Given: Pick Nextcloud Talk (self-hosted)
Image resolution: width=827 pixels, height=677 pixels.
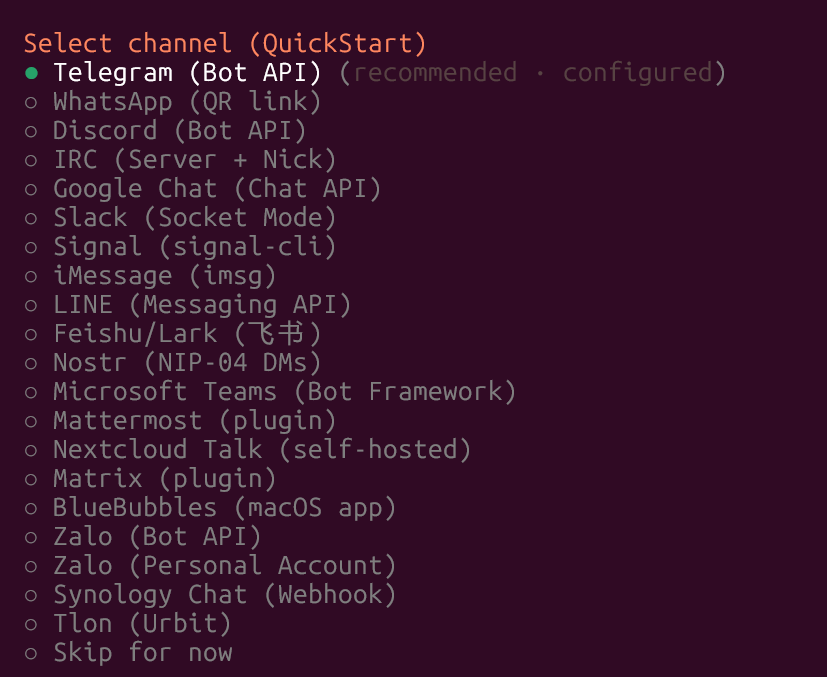Looking at the screenshot, I should coord(262,450).
